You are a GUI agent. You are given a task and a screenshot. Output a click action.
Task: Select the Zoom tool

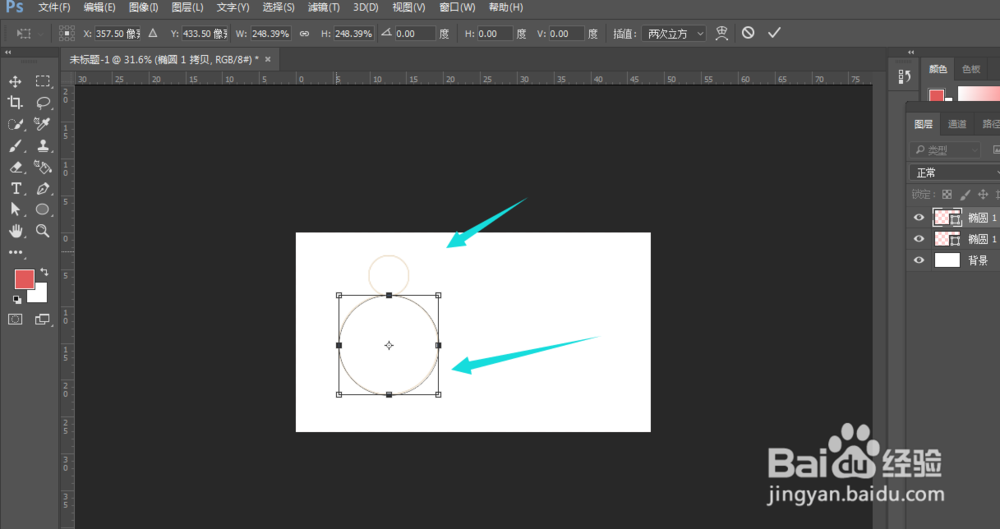[43, 230]
